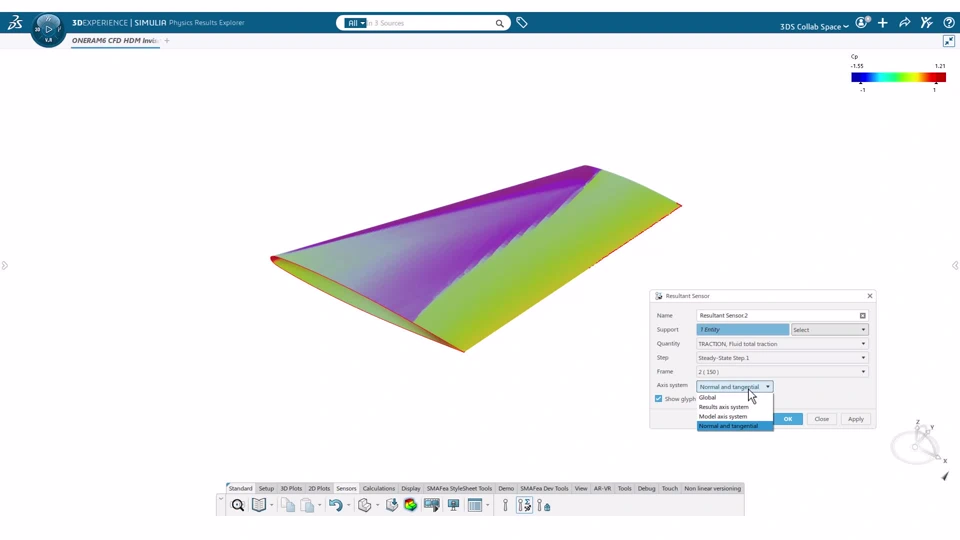The image size is (960, 540).
Task: Click the Undo arrow icon
Action: click(336, 505)
